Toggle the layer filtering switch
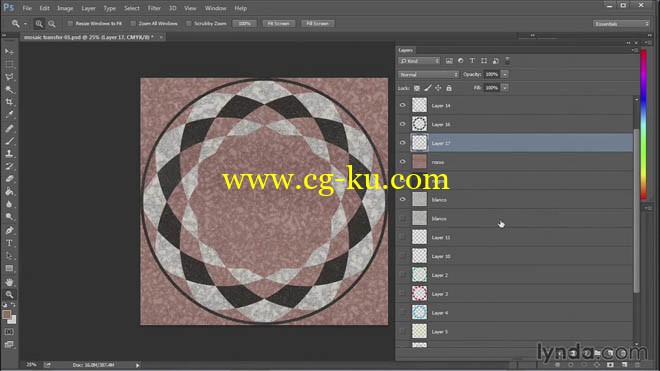Viewport: 660px width, 371px height. click(507, 61)
